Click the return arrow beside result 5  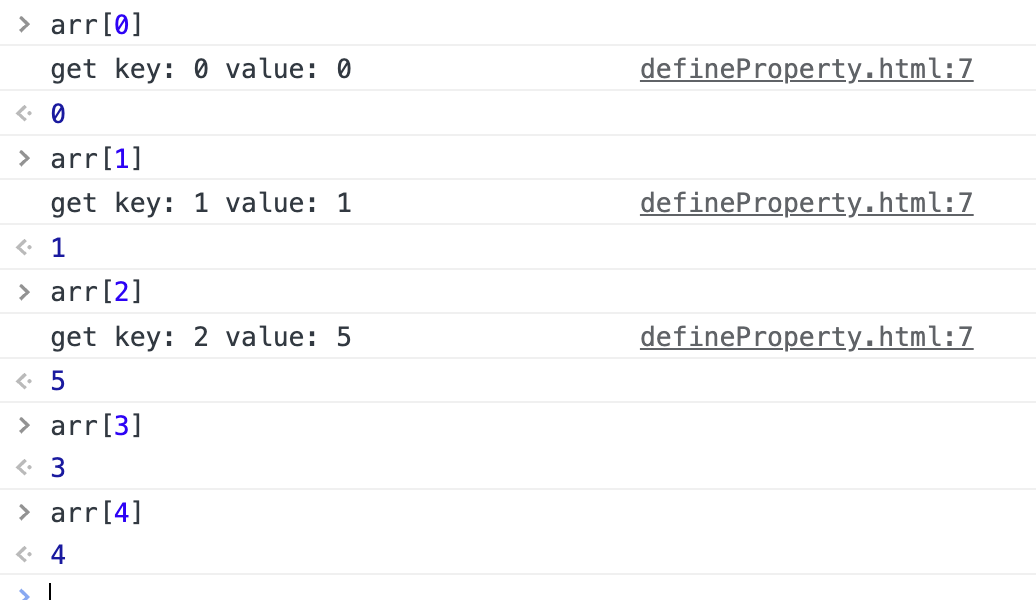(25, 382)
